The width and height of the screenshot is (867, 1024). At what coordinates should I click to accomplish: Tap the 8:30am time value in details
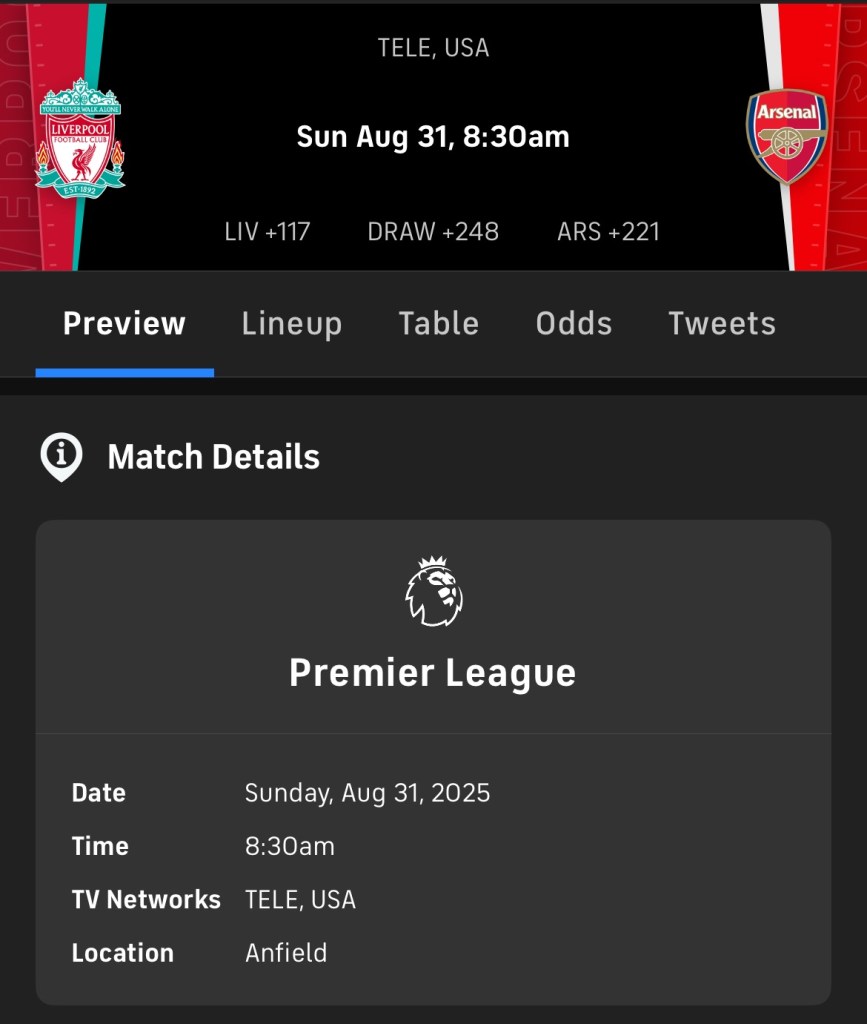pos(290,846)
